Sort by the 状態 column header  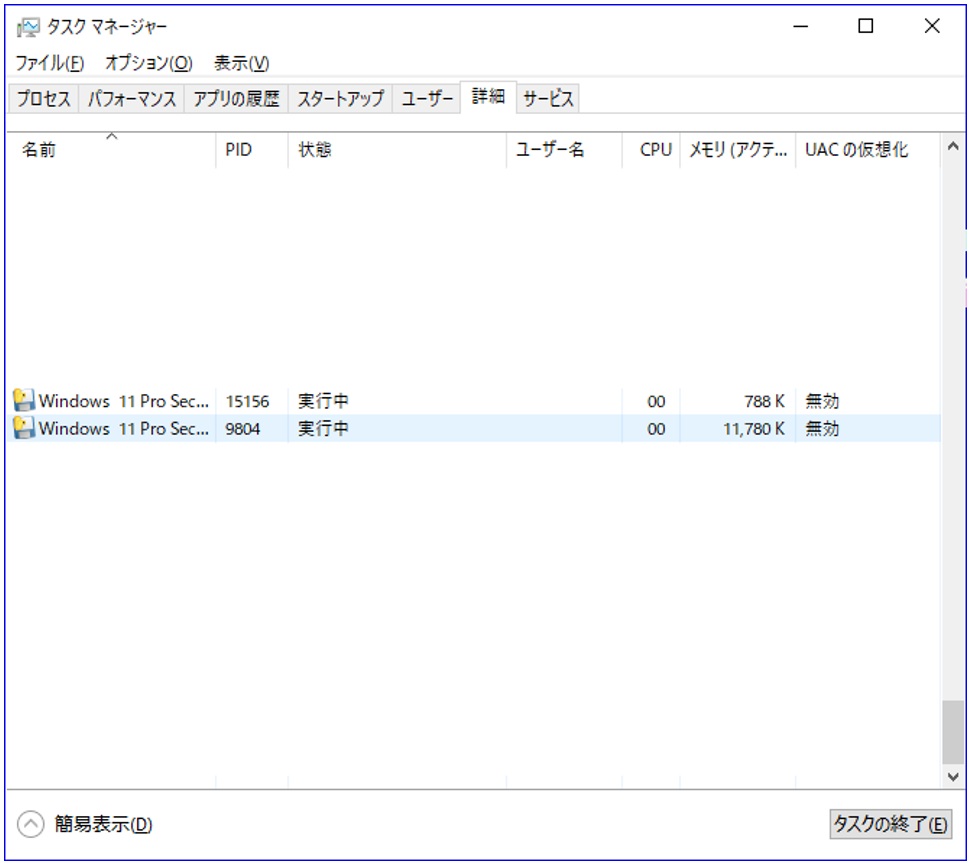click(x=397, y=150)
